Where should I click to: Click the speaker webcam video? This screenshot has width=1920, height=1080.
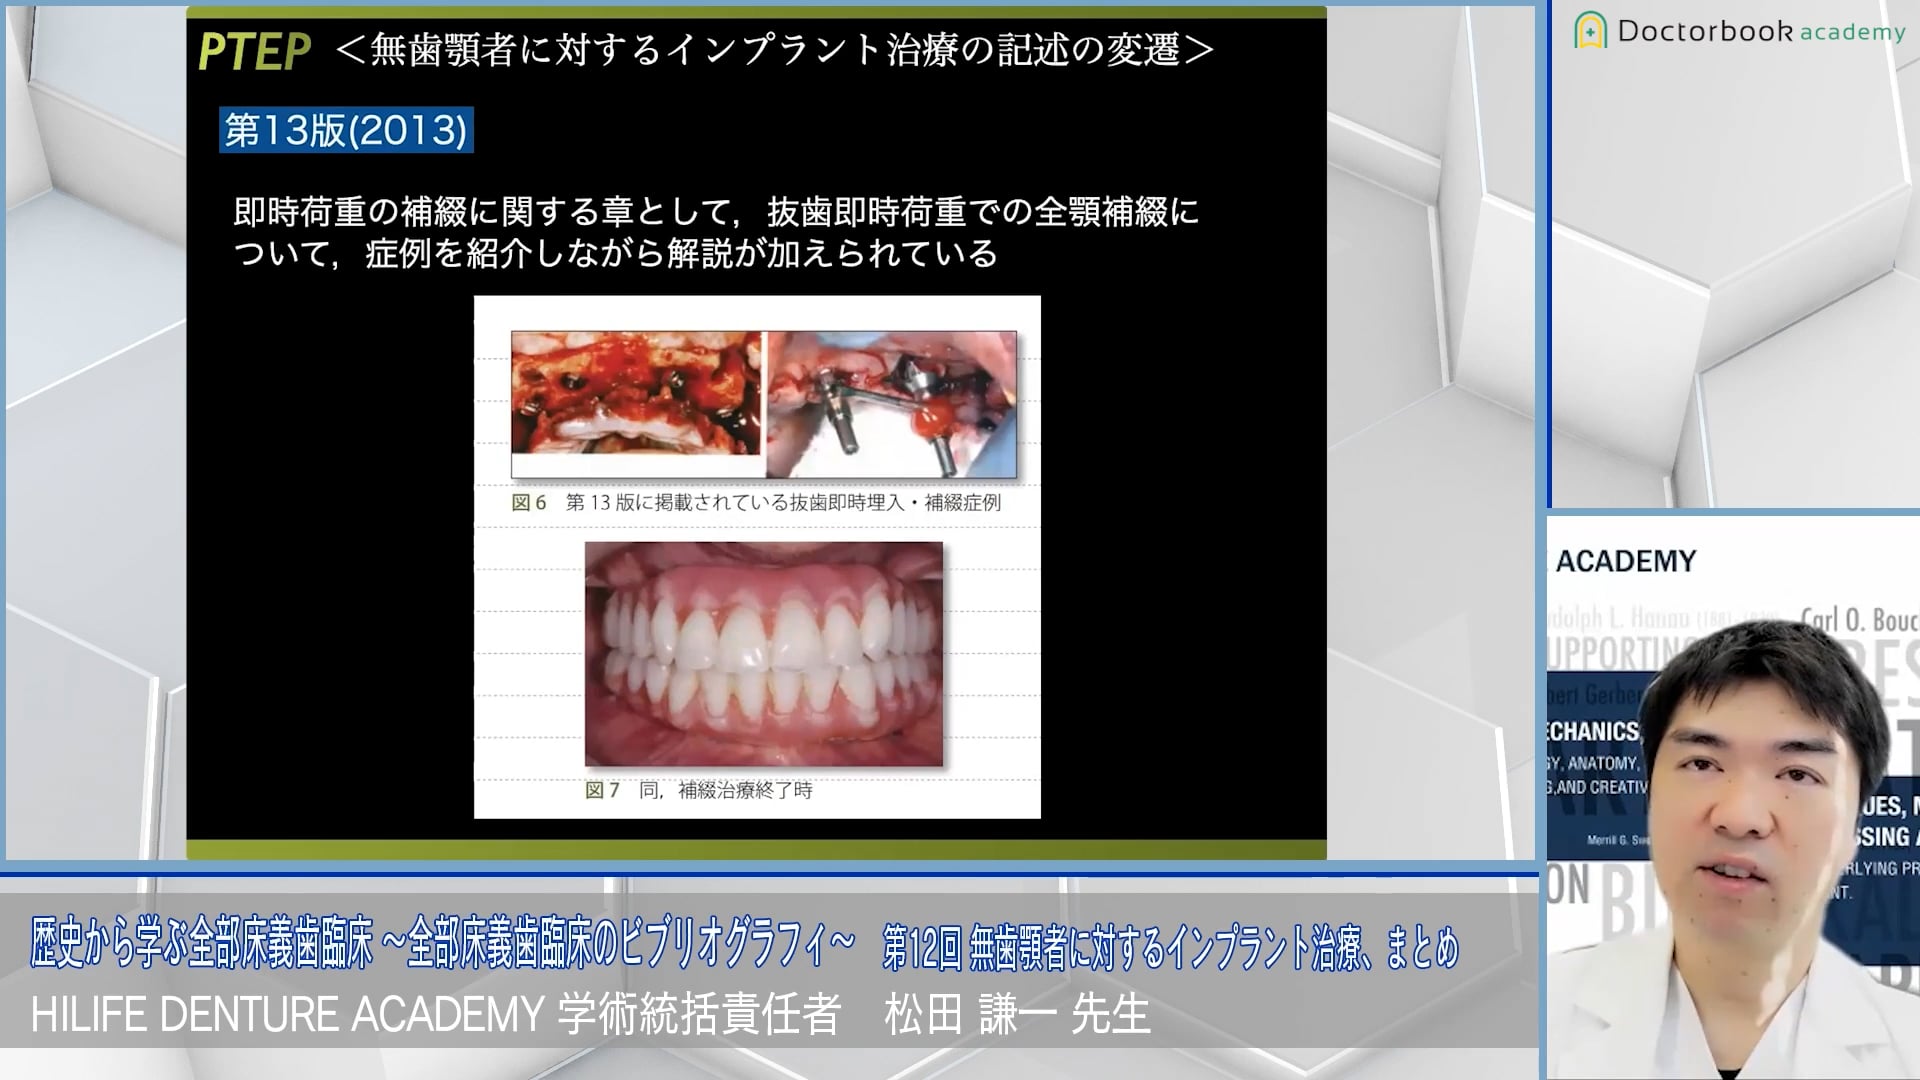tap(1733, 797)
